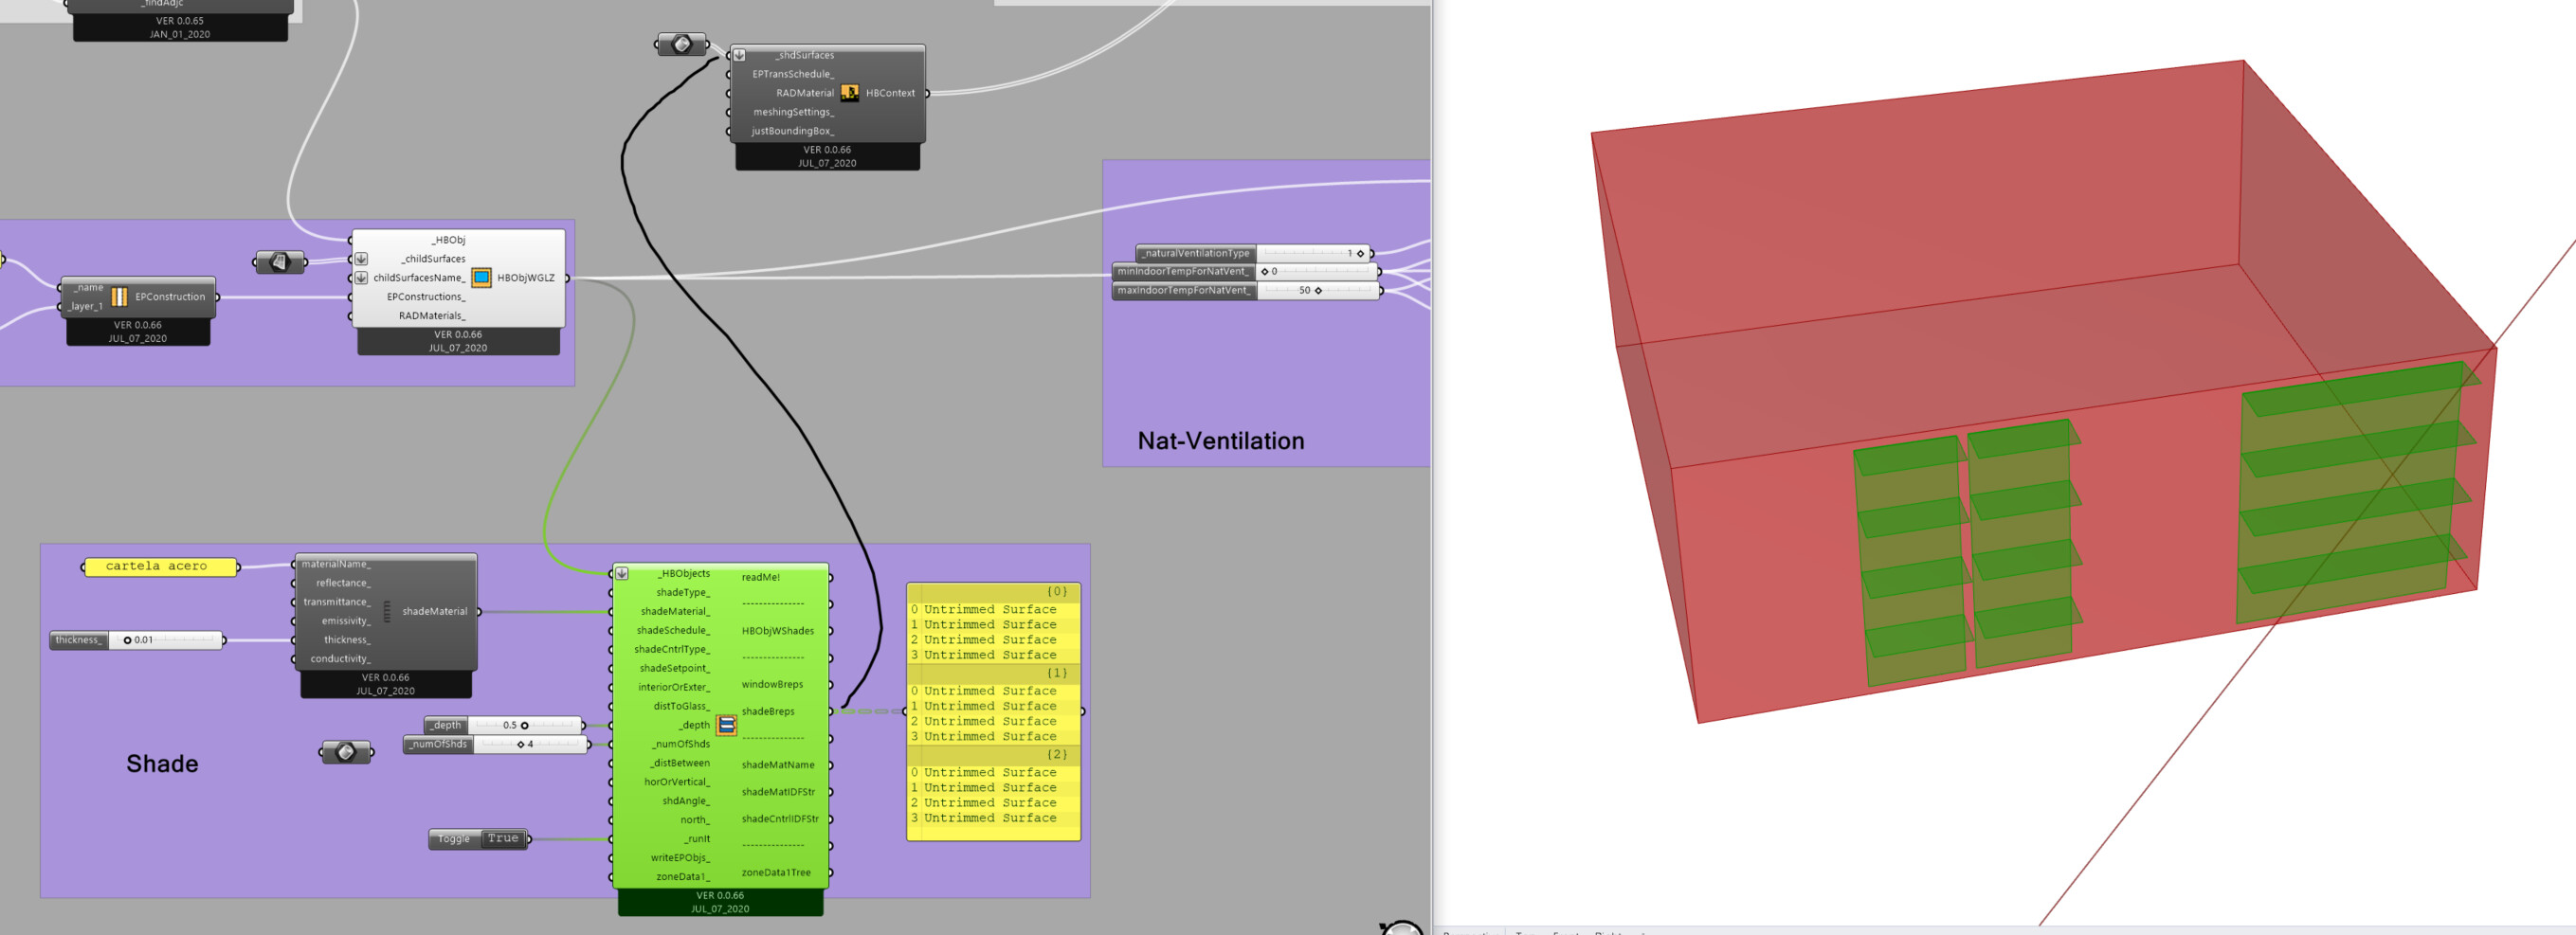The image size is (2576, 935).
Task: Click the zoneData1Tree output
Action: point(776,873)
